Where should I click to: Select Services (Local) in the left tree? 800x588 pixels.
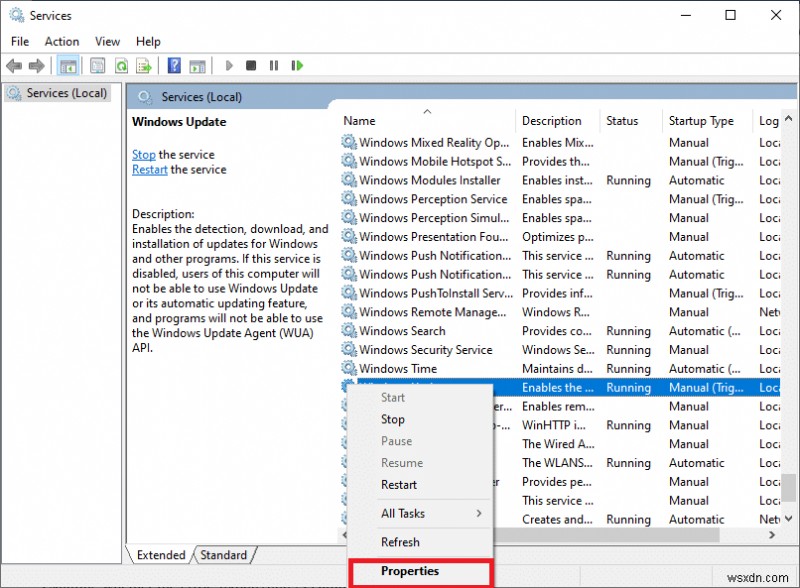click(62, 92)
